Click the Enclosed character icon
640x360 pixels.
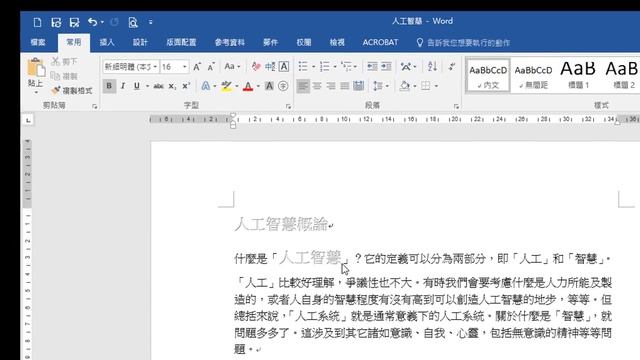point(283,86)
